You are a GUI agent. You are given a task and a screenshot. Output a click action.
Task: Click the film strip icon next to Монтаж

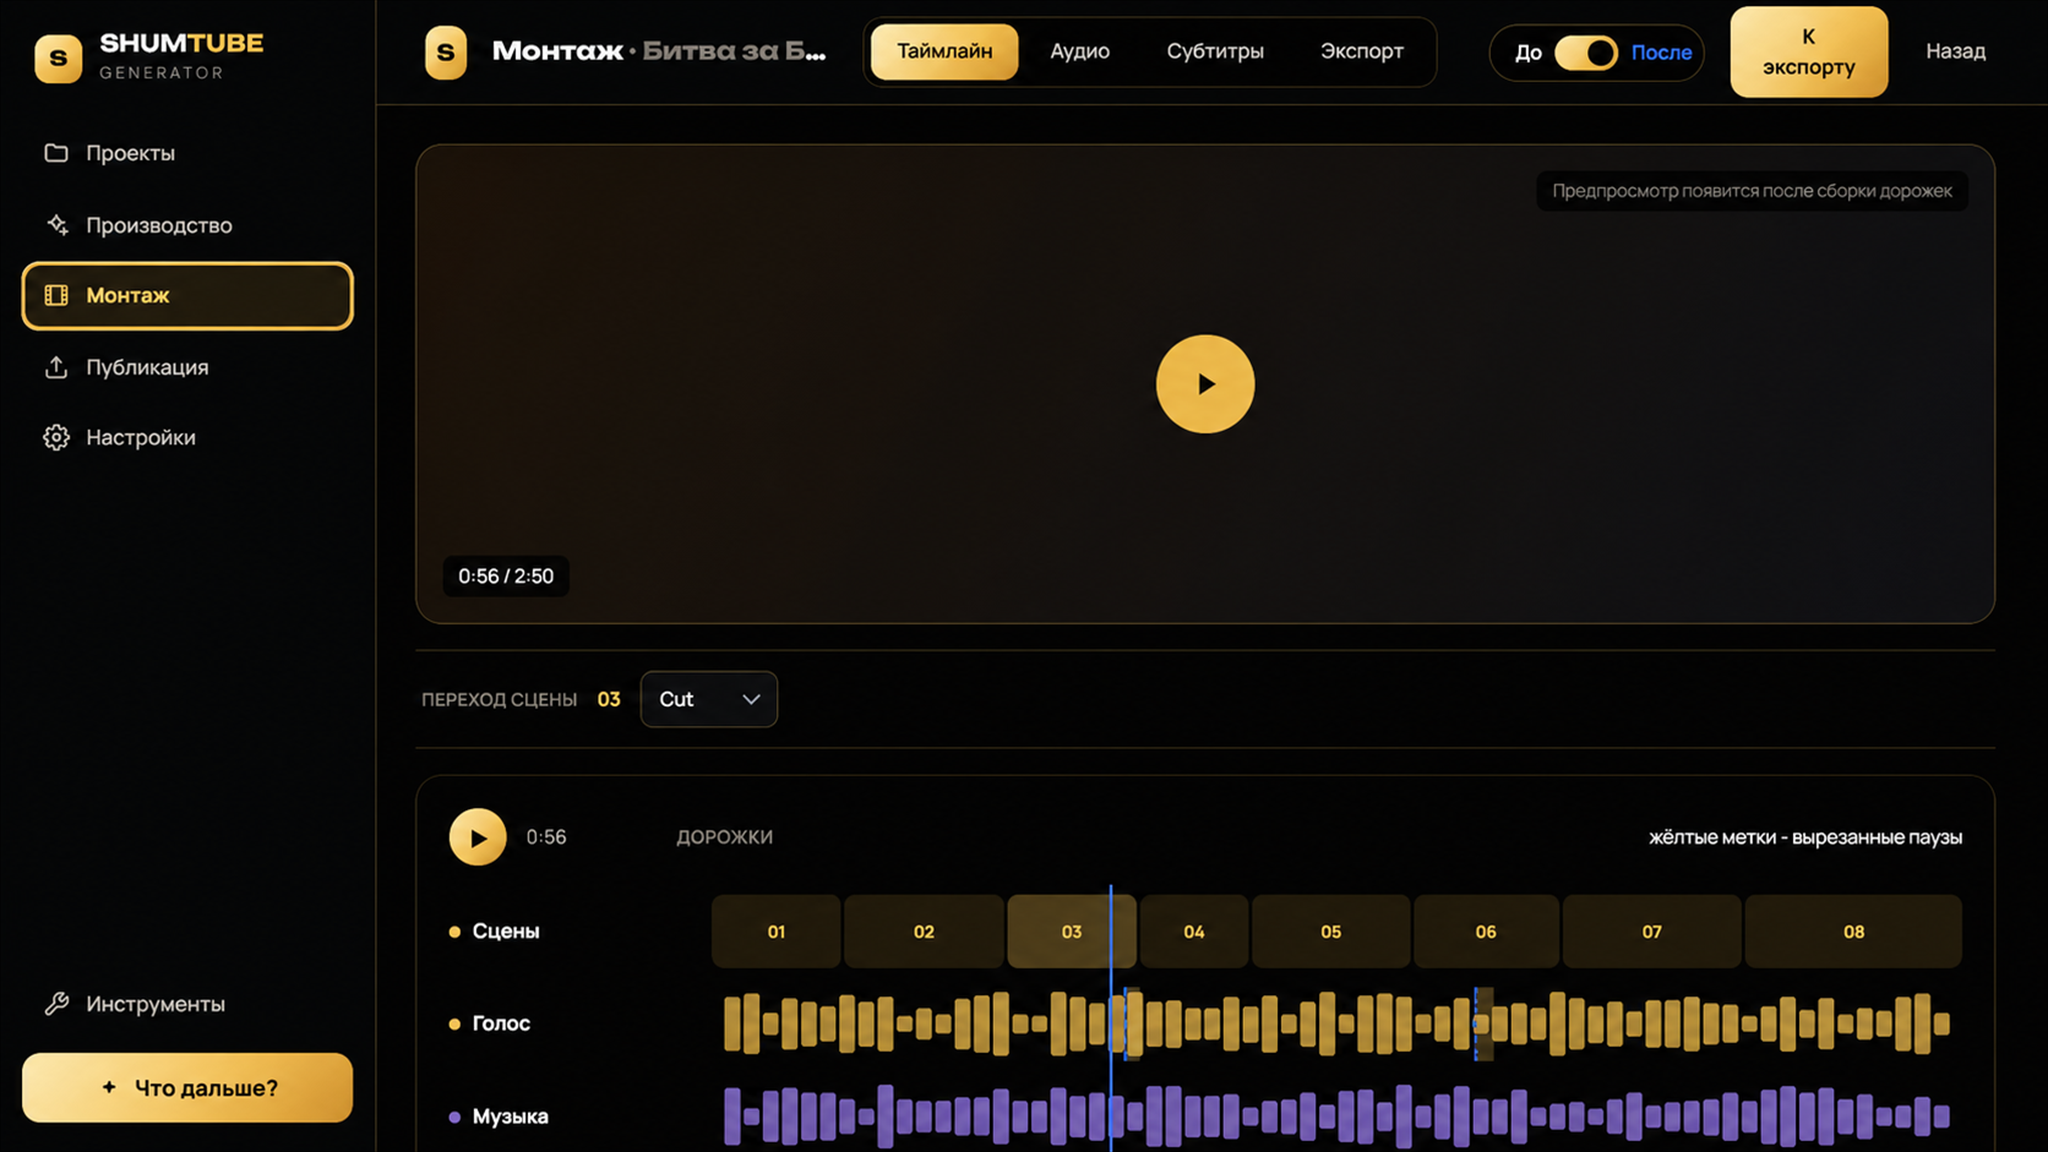(56, 295)
